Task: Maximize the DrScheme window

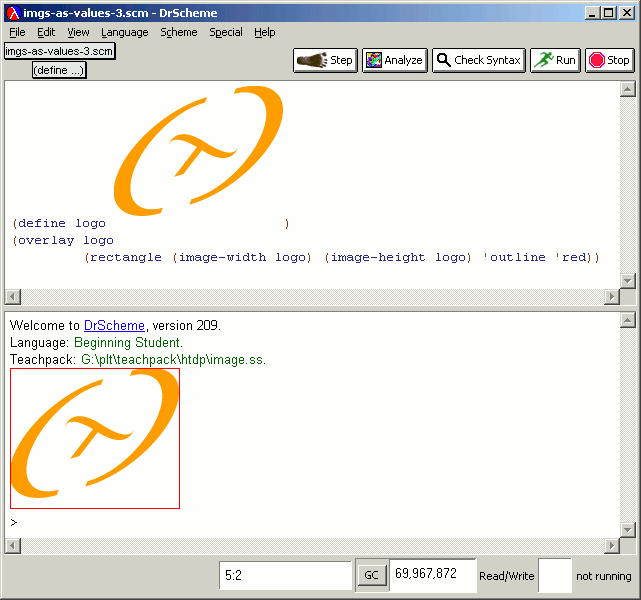Action: click(608, 13)
